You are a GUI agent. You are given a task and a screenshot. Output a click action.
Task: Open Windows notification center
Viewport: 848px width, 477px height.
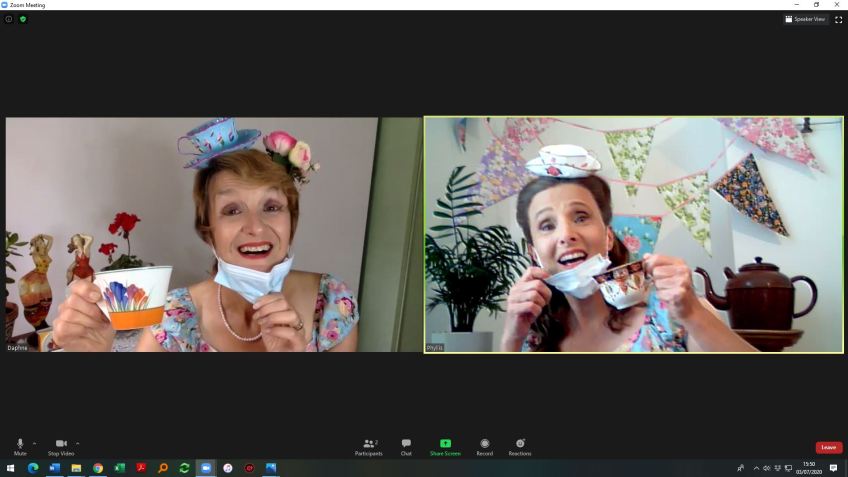pos(833,468)
